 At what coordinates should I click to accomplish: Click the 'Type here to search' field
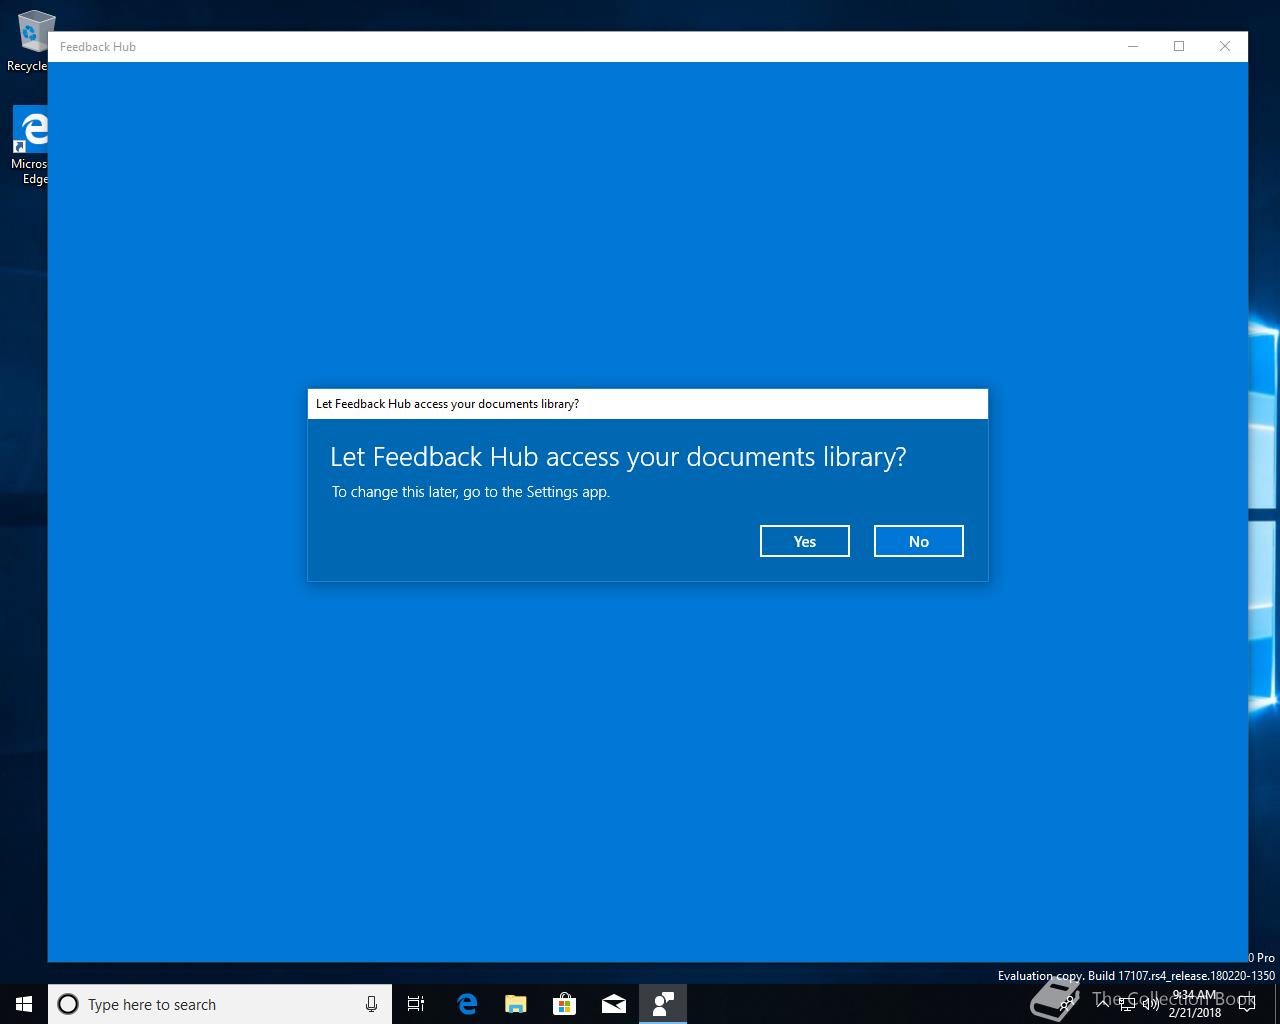[x=220, y=1004]
